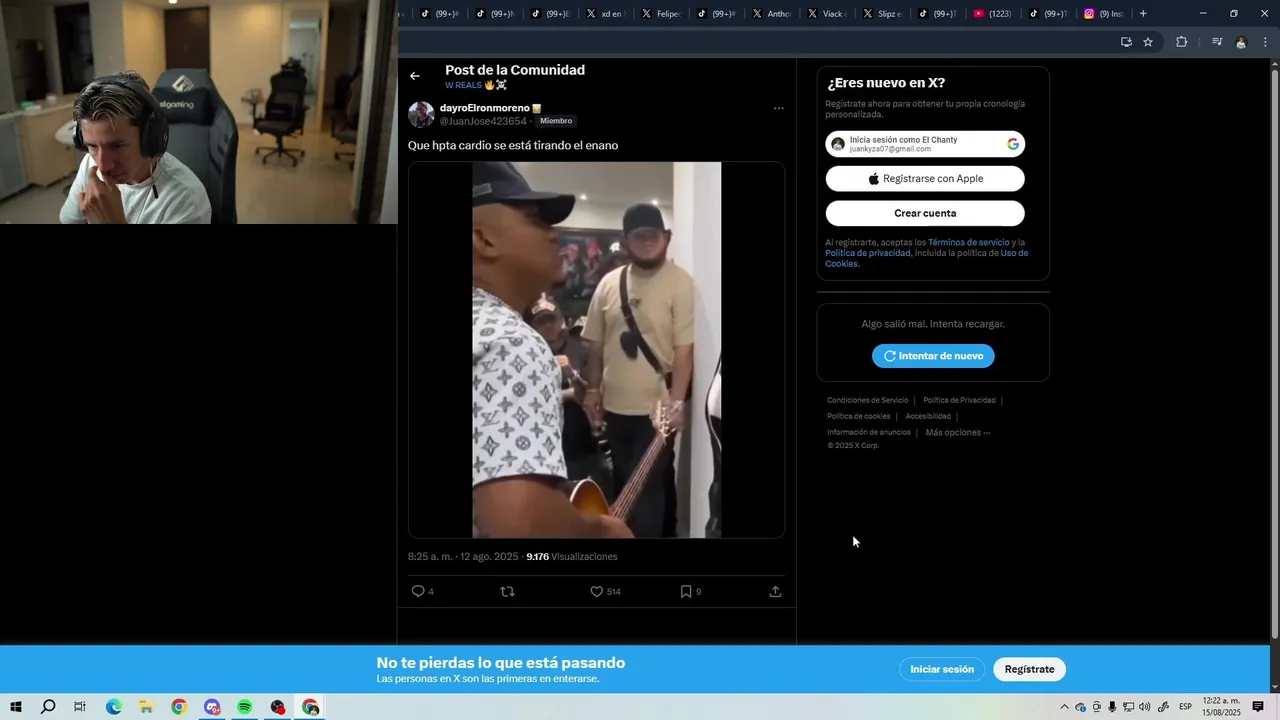
Task: Open the post's three-dot options menu
Action: [778, 108]
